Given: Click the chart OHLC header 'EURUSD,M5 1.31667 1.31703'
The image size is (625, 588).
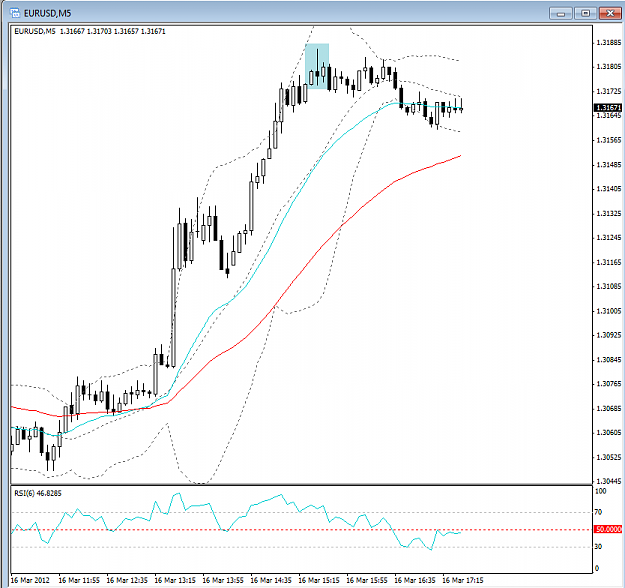Looking at the screenshot, I should point(90,31).
